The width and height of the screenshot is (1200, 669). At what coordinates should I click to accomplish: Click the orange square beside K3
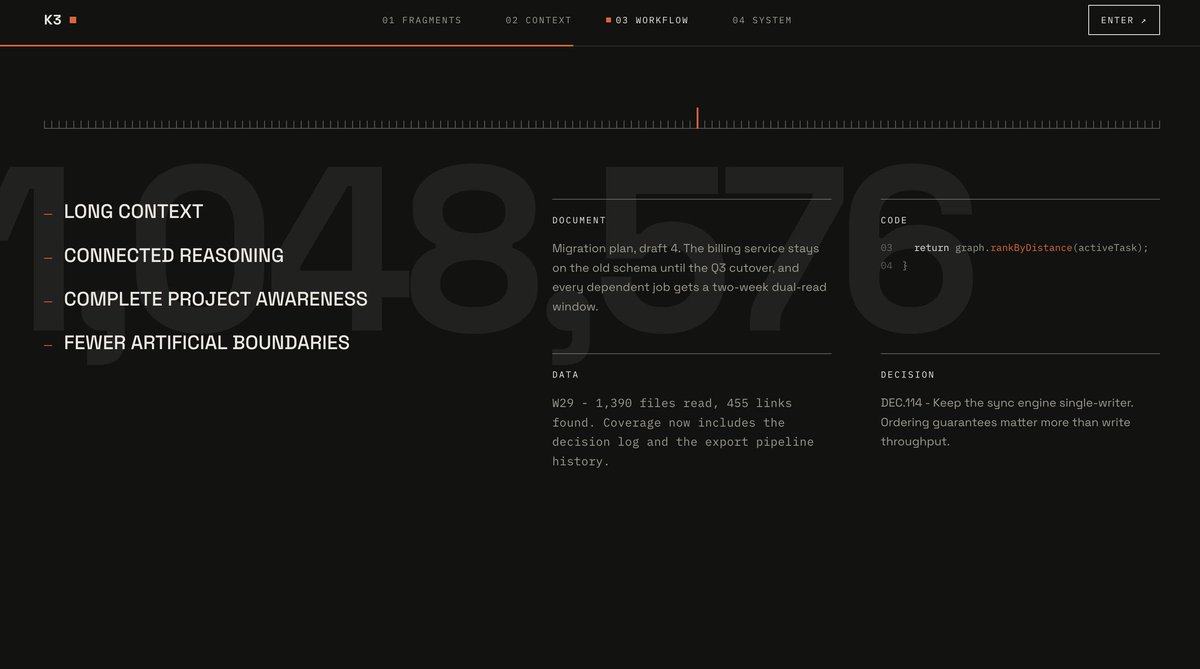click(x=73, y=20)
